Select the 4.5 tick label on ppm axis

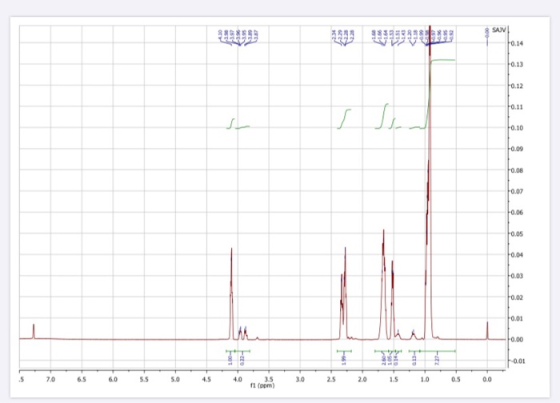[206, 379]
